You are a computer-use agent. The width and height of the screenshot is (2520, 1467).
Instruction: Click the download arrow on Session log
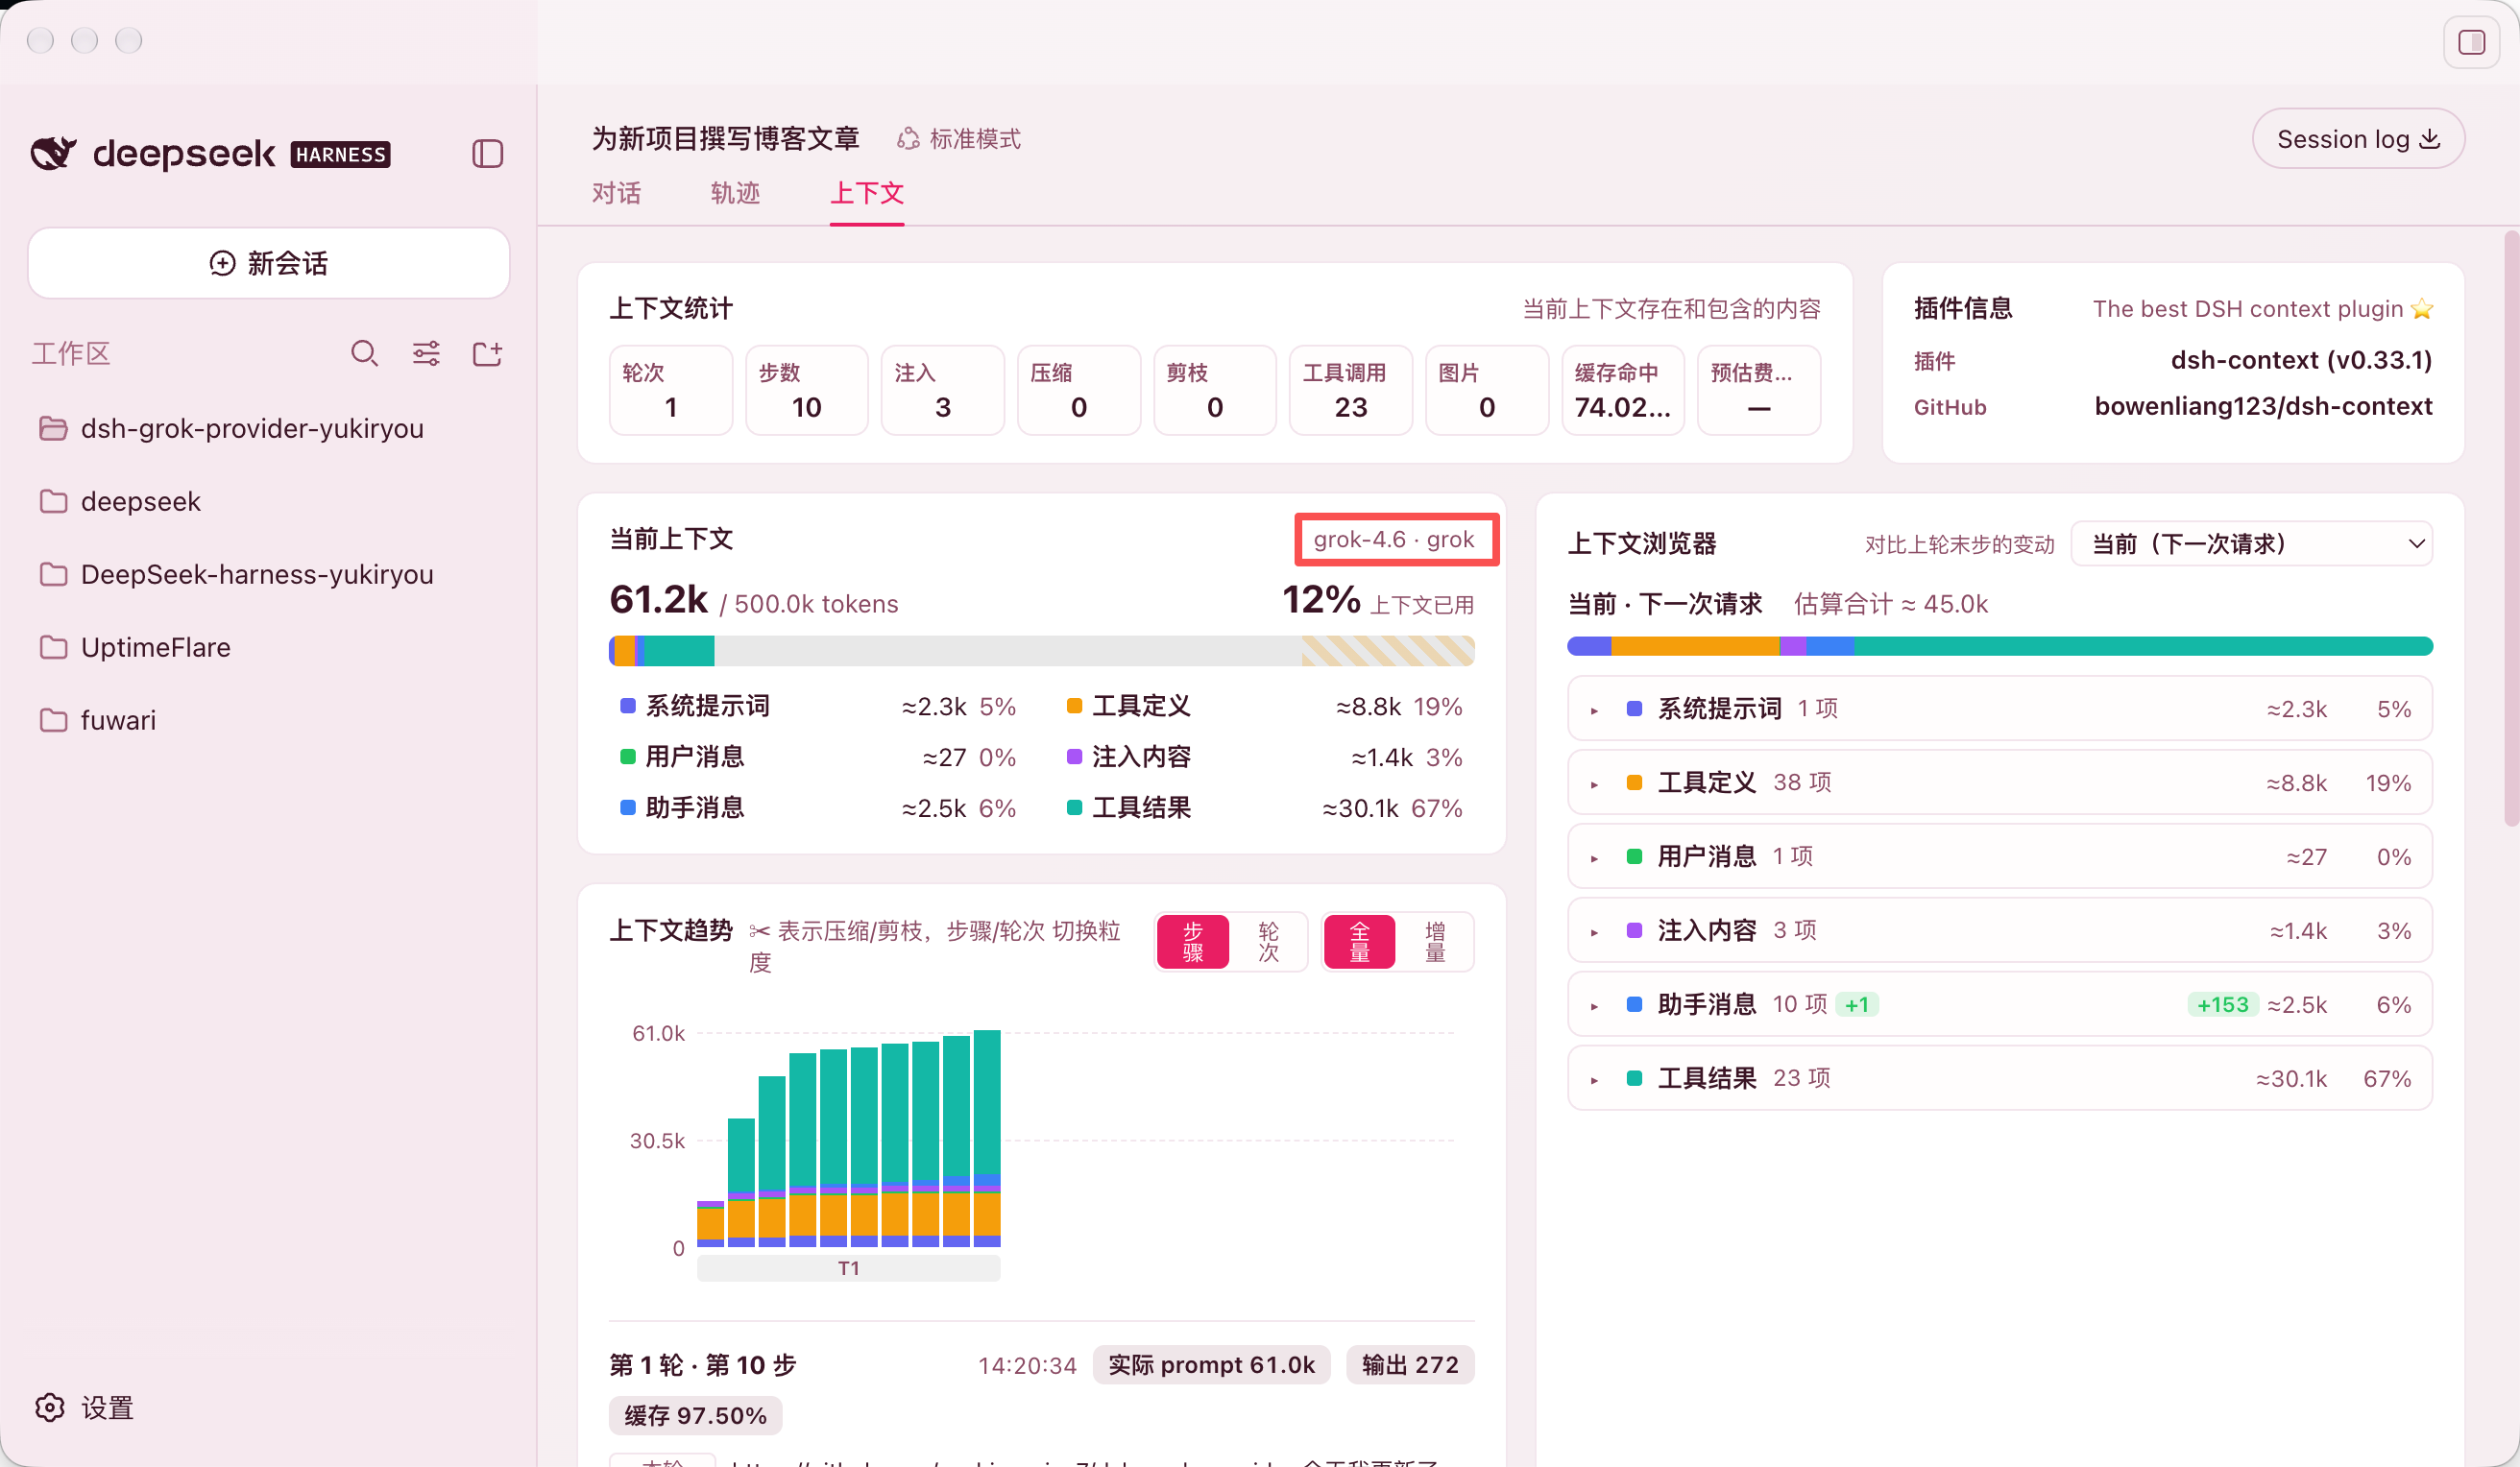coord(2430,139)
